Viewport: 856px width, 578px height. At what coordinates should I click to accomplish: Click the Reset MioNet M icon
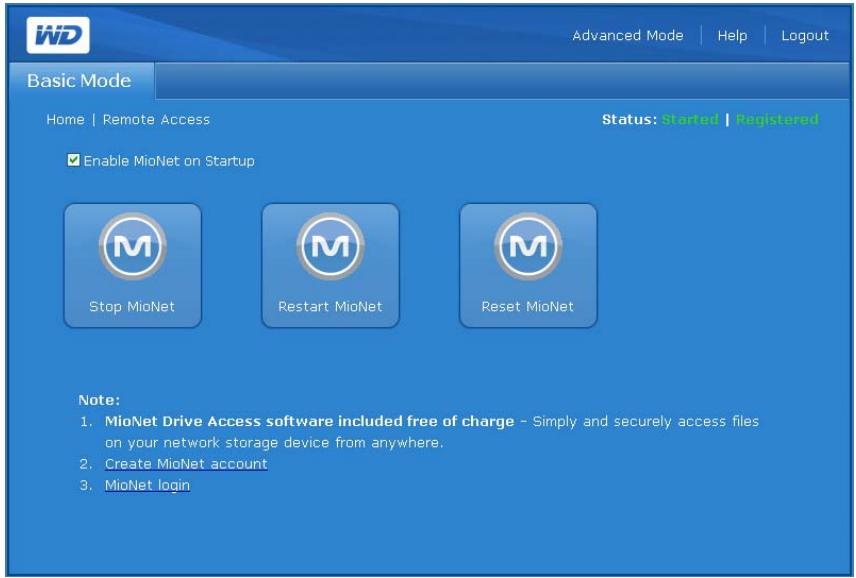point(528,246)
